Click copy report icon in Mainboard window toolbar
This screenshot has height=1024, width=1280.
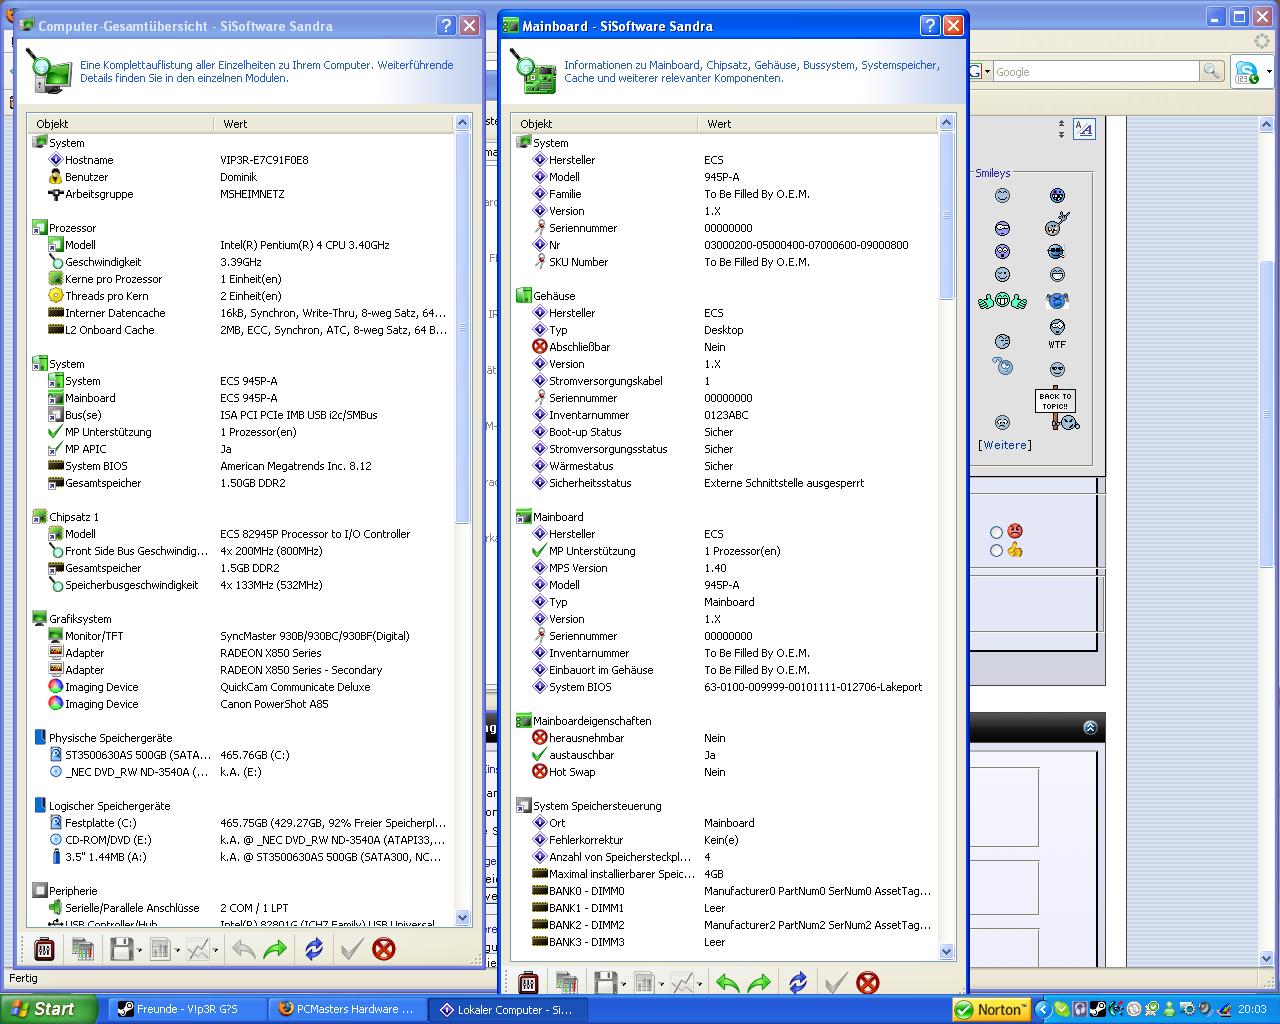click(x=567, y=983)
